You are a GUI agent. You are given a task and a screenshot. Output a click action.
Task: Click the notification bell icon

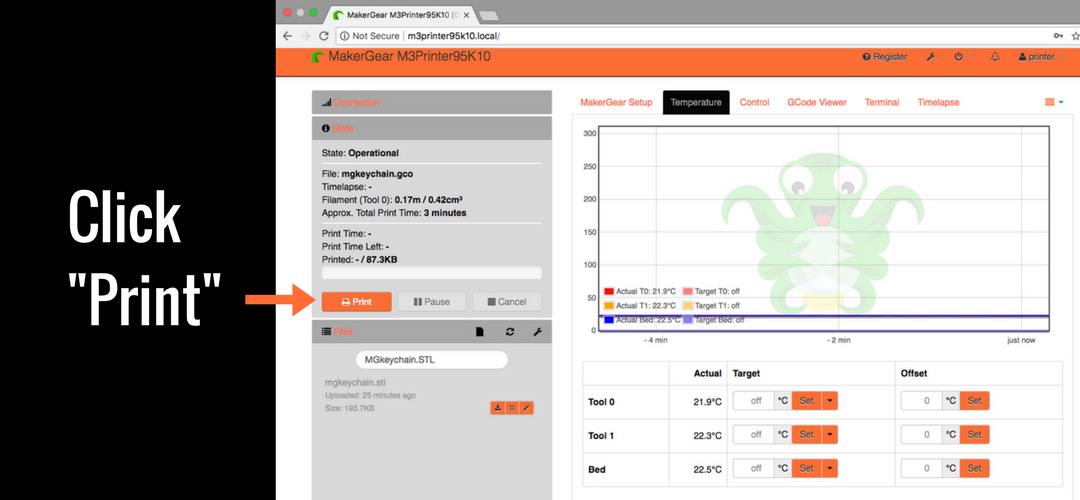click(x=995, y=57)
